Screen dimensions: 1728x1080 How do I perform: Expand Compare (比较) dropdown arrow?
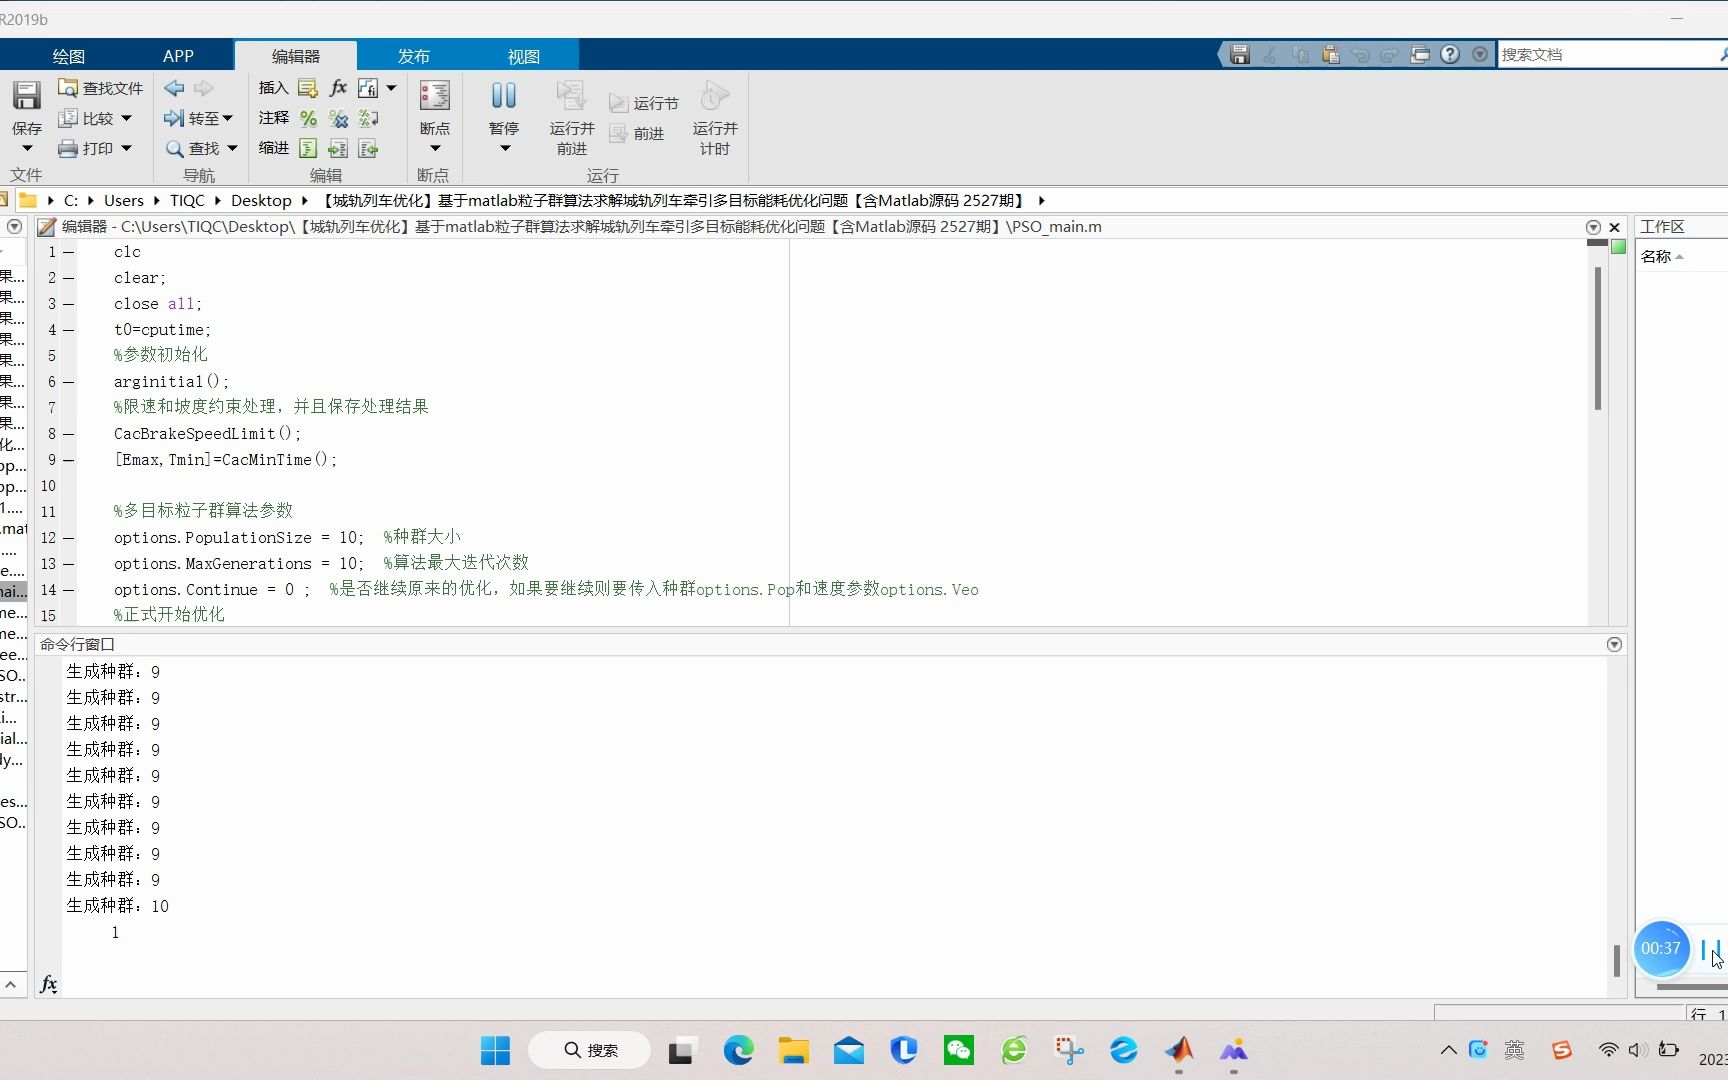pos(126,118)
